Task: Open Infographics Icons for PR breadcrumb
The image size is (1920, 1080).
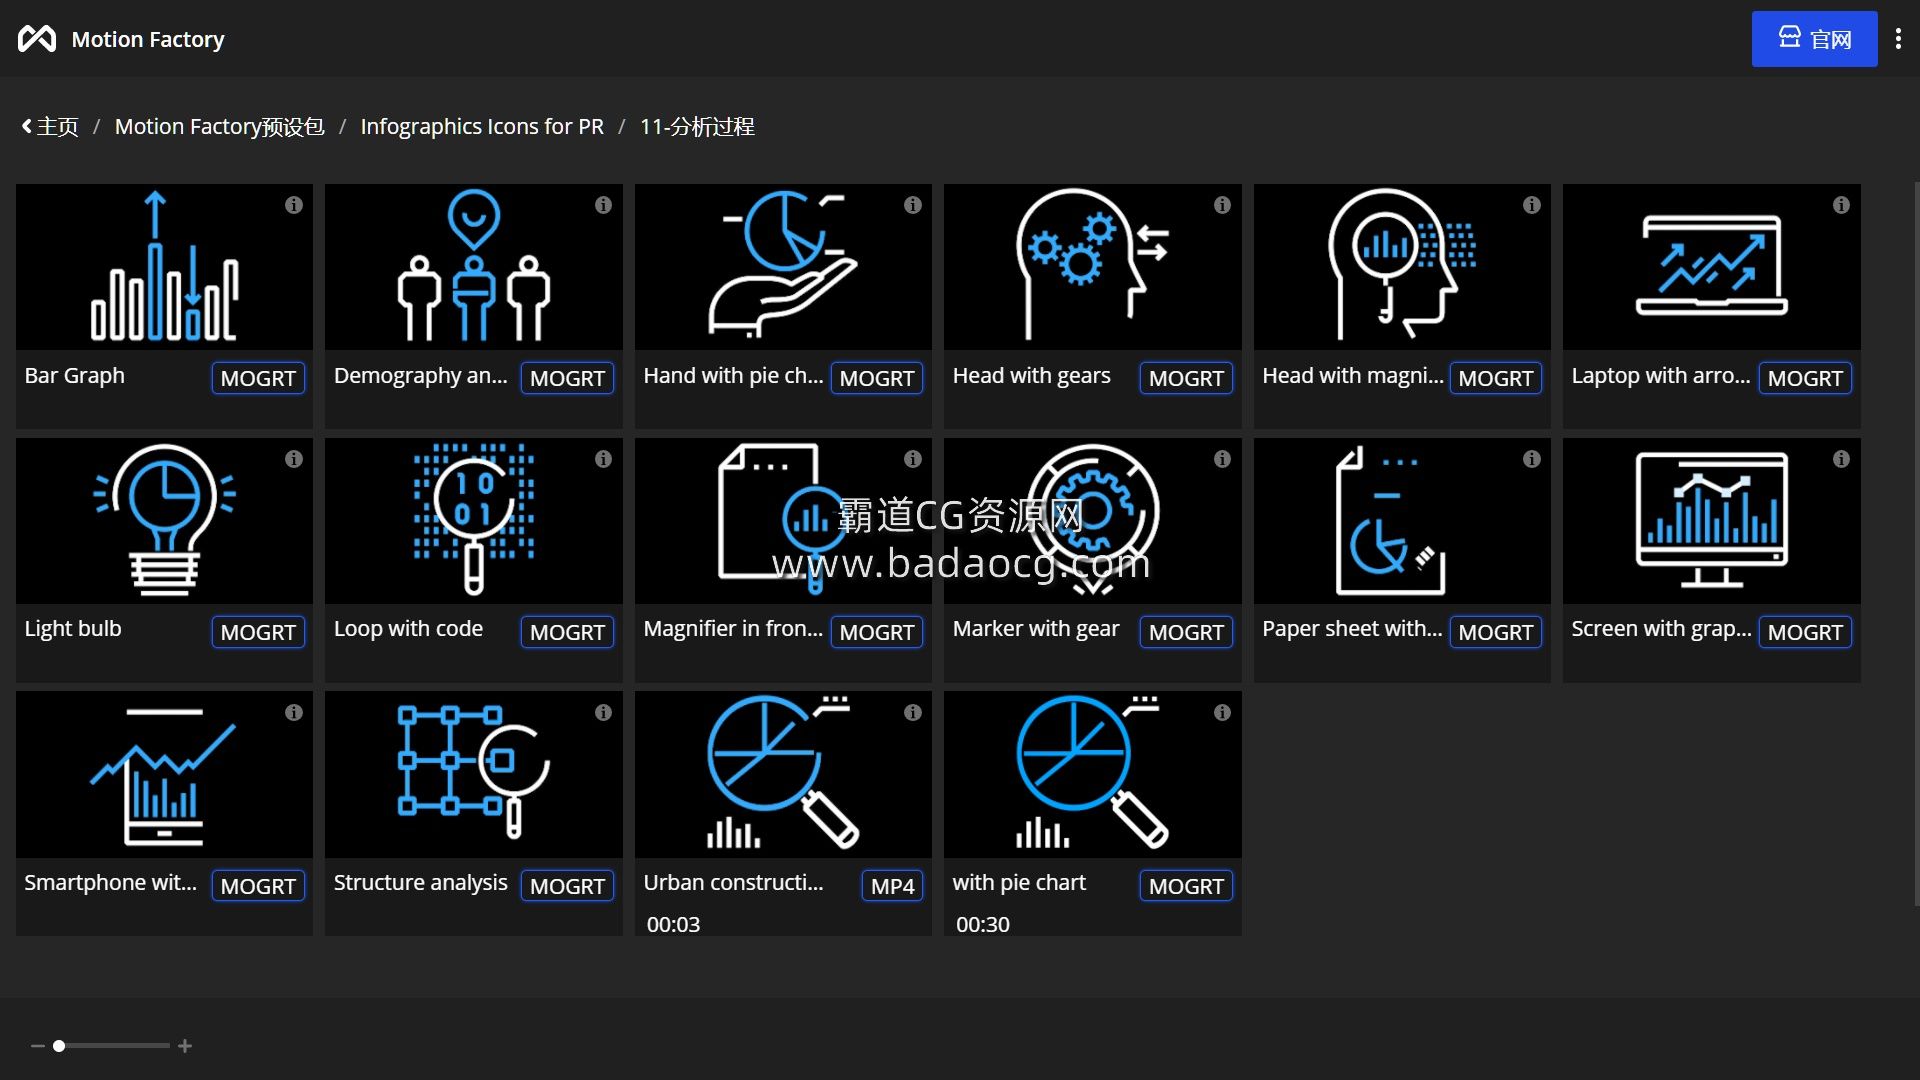Action: click(x=482, y=127)
